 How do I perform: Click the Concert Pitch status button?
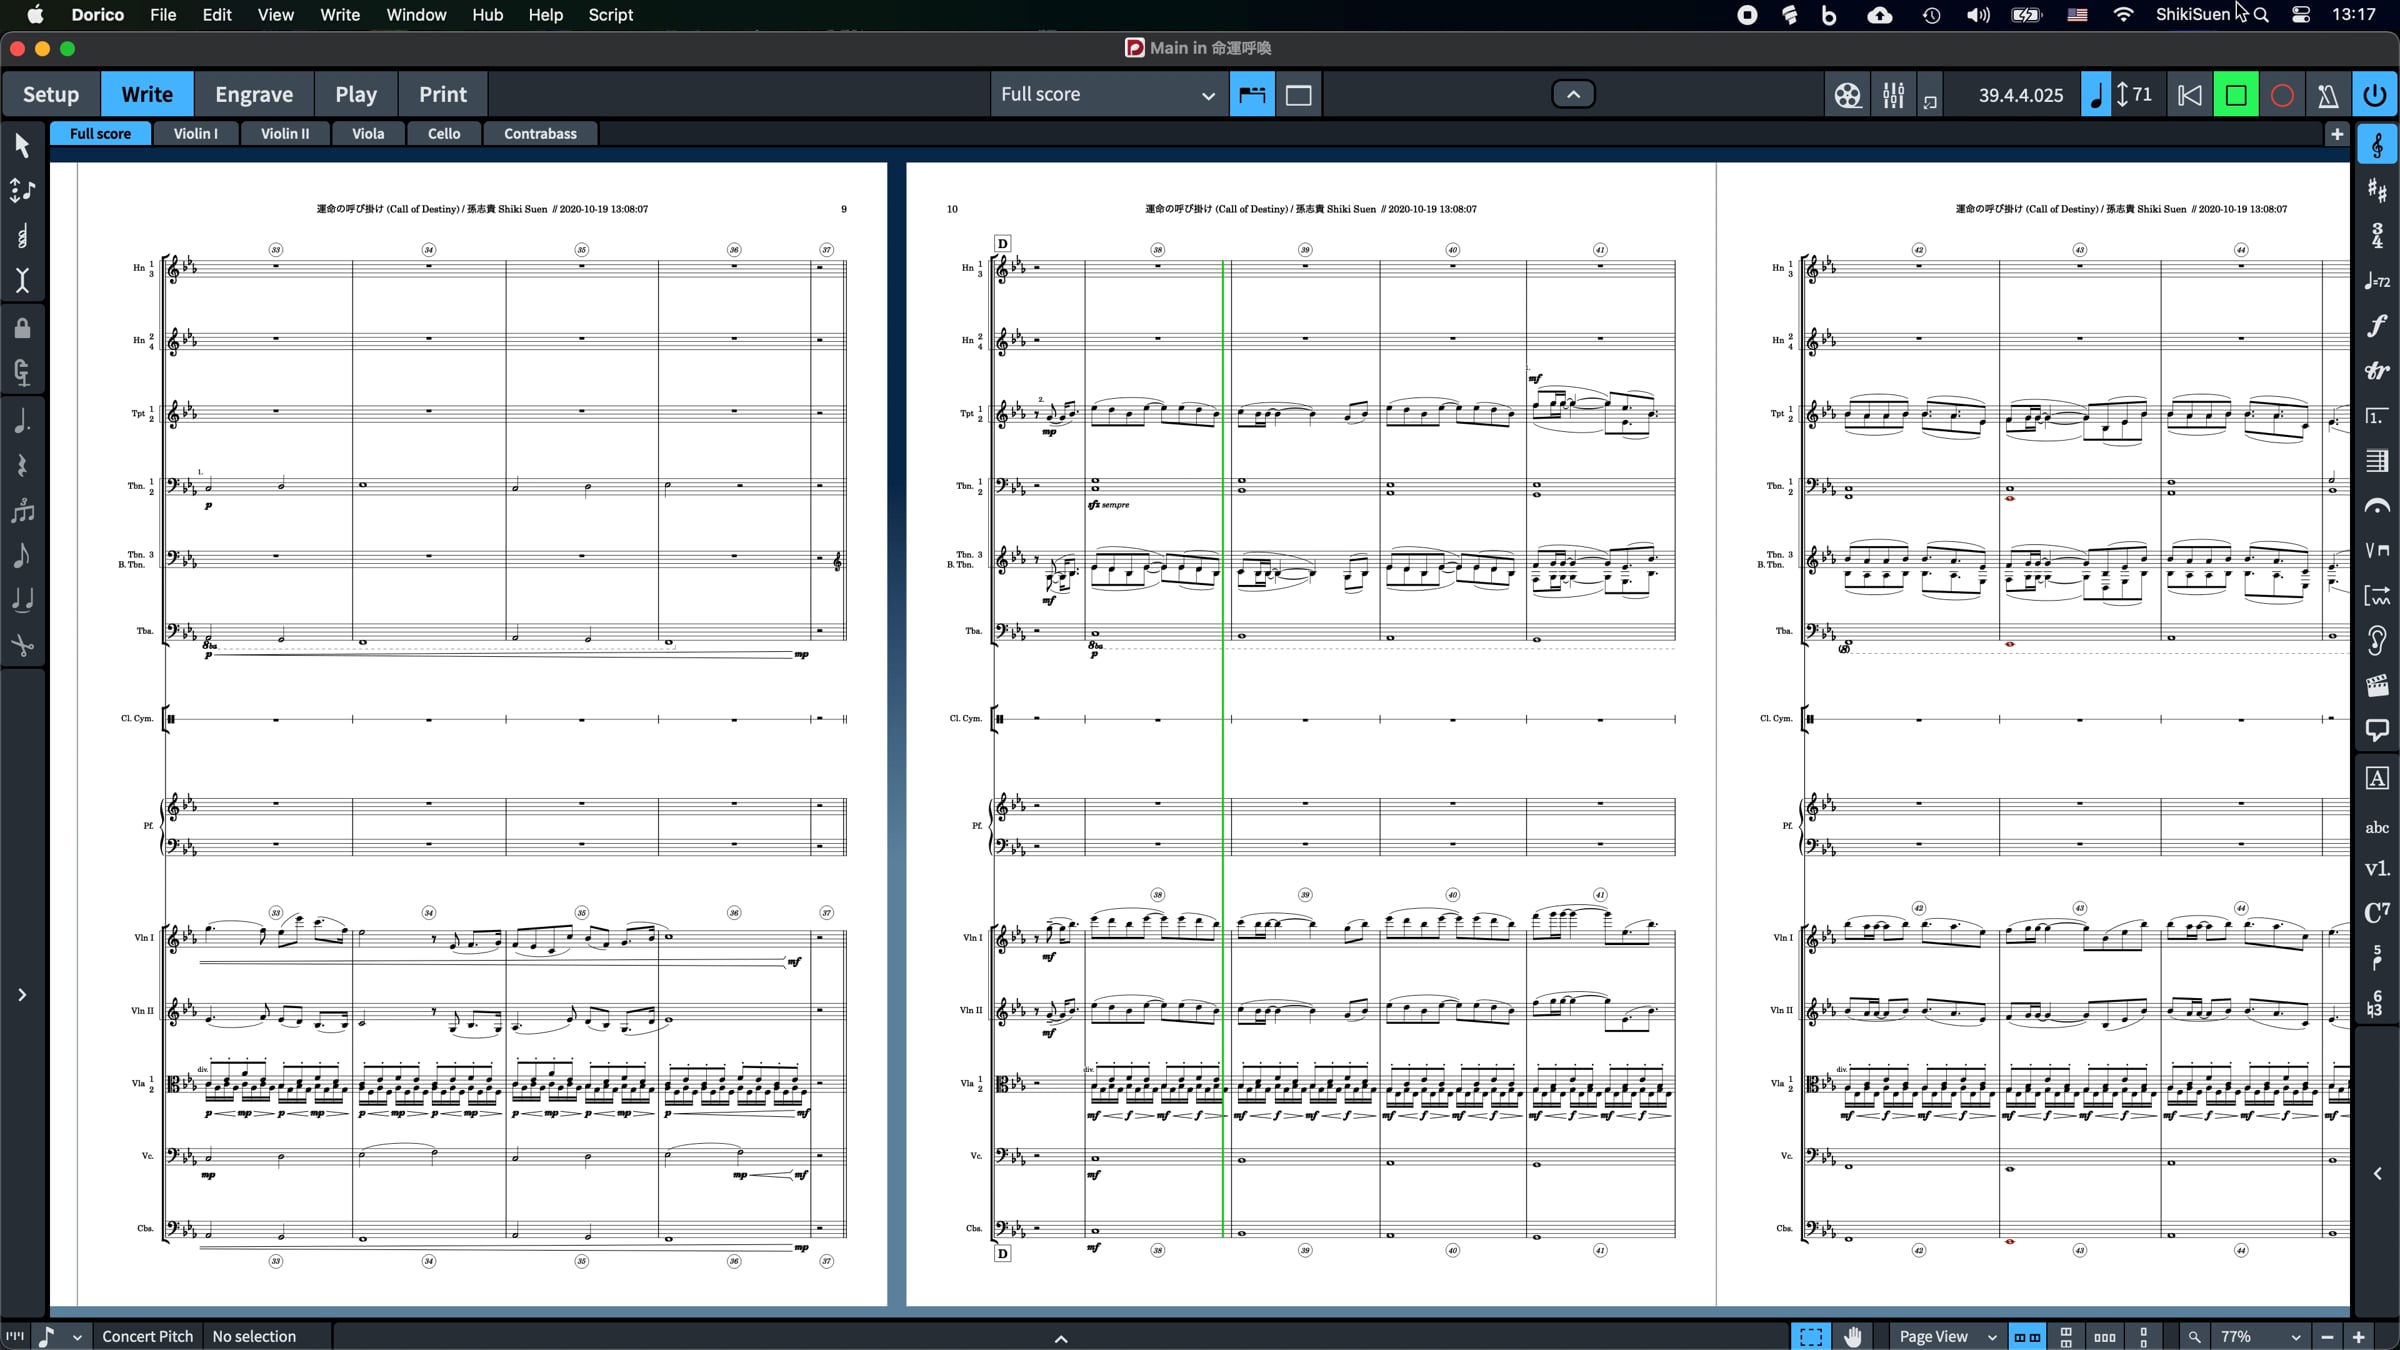(x=148, y=1337)
